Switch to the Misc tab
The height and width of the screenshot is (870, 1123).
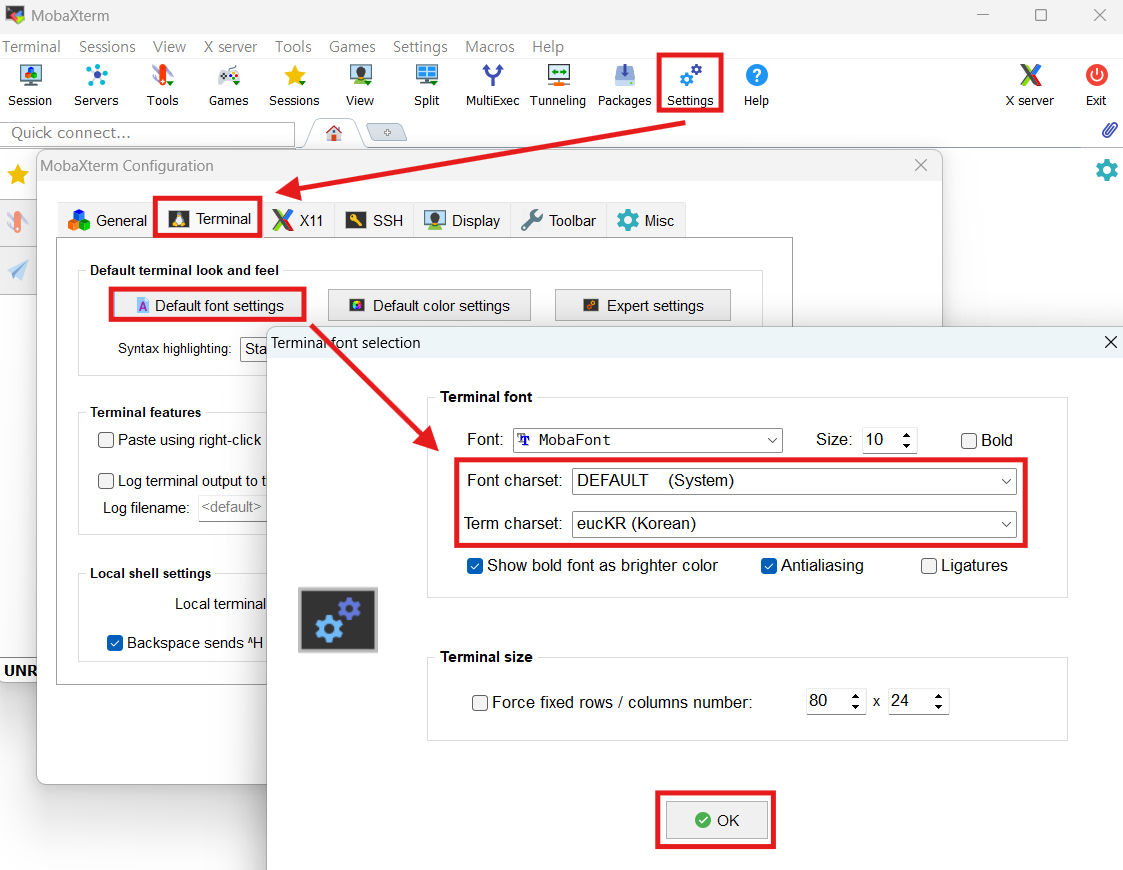(645, 221)
